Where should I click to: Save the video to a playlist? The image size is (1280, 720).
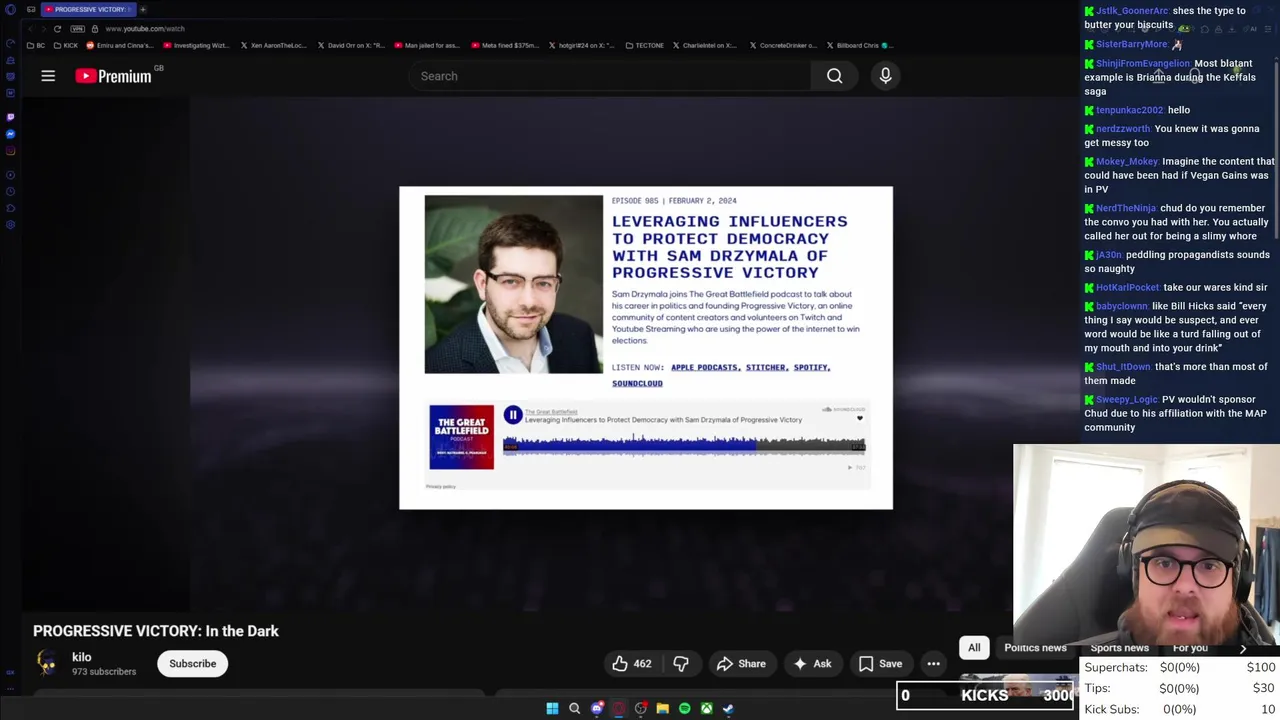click(x=880, y=664)
